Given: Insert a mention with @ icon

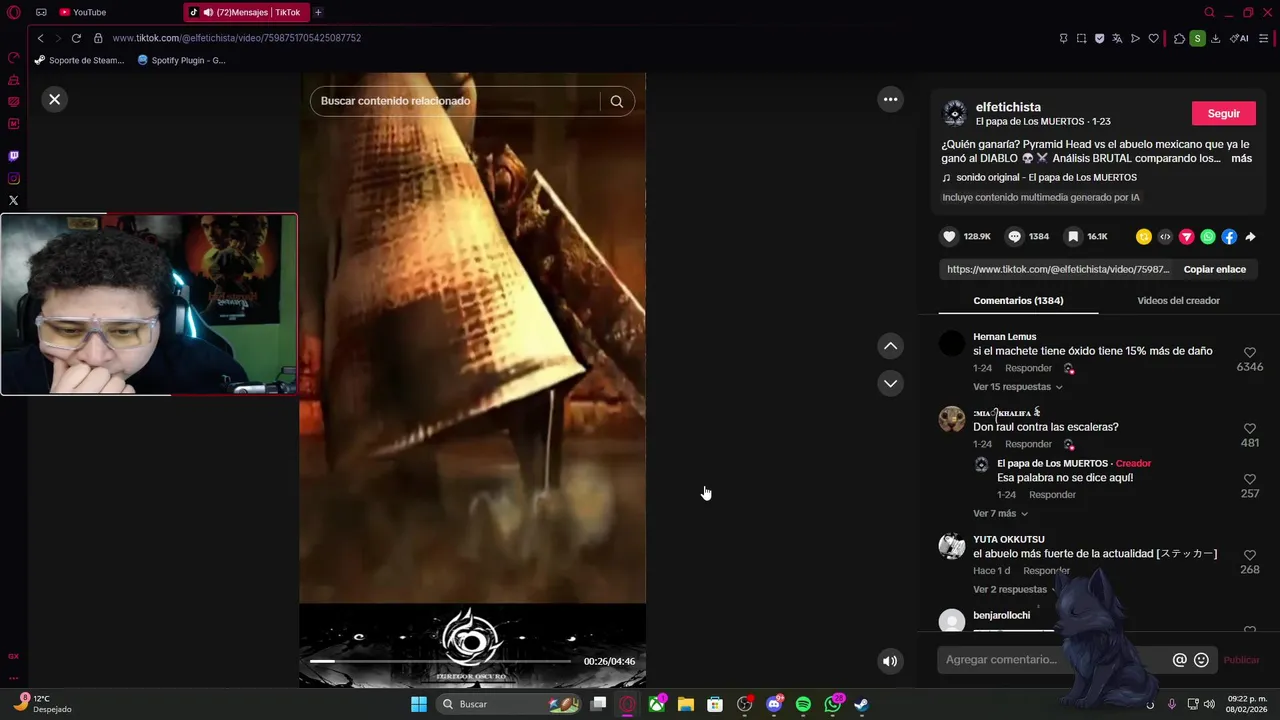Looking at the screenshot, I should pos(1180,660).
